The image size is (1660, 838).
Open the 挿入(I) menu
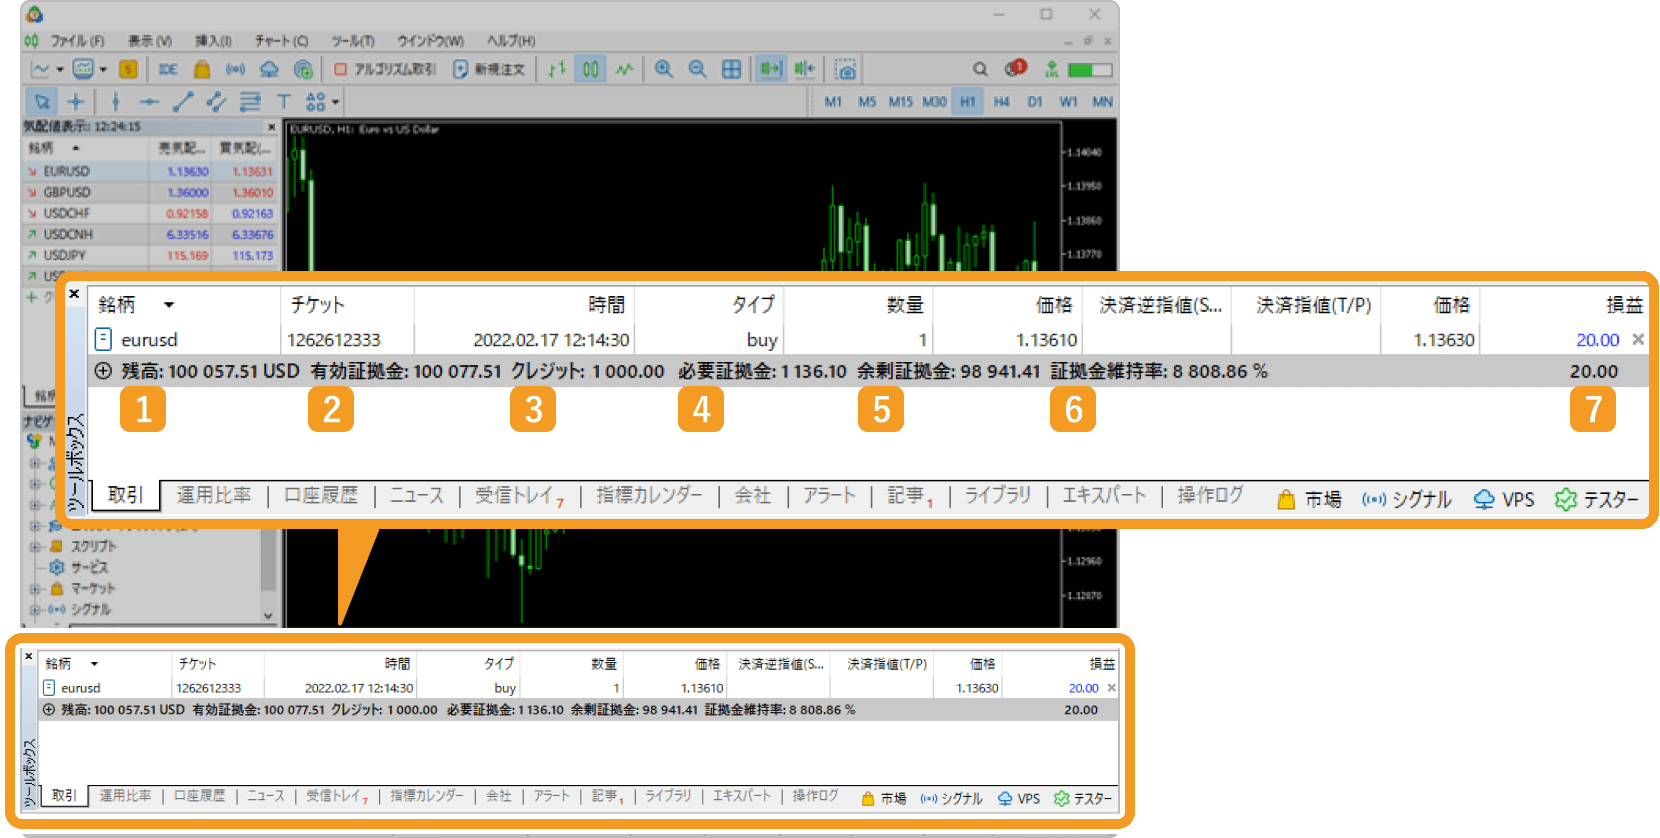click(x=213, y=41)
